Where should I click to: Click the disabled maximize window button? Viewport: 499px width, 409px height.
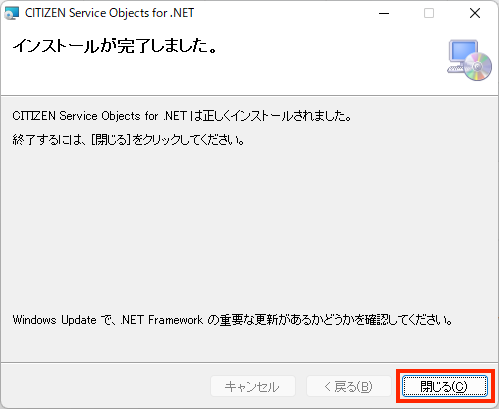coord(429,13)
